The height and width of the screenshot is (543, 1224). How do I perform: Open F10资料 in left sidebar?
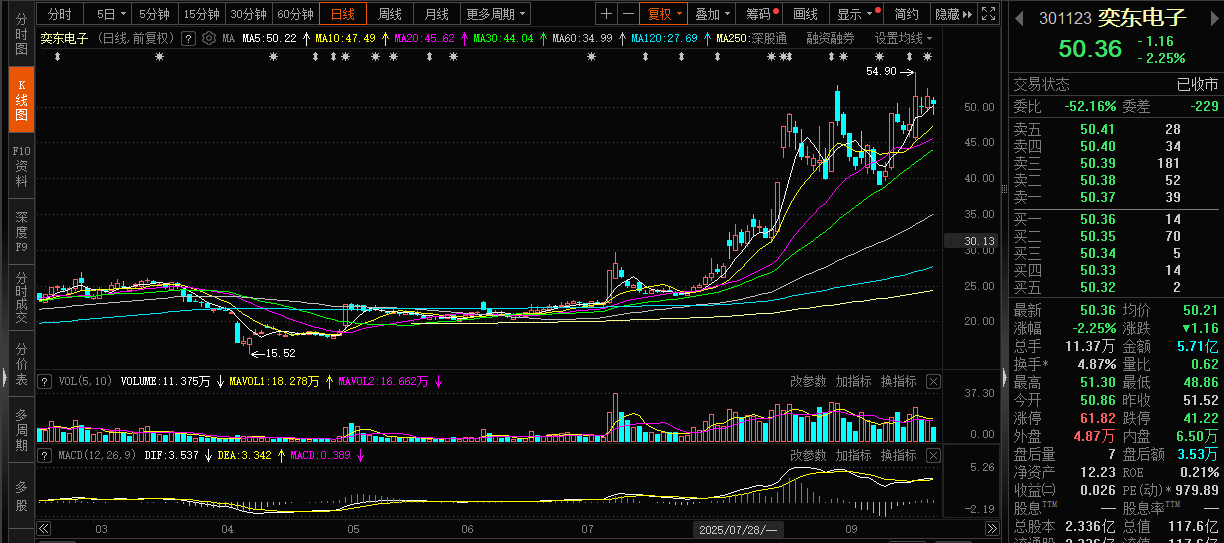(x=21, y=166)
